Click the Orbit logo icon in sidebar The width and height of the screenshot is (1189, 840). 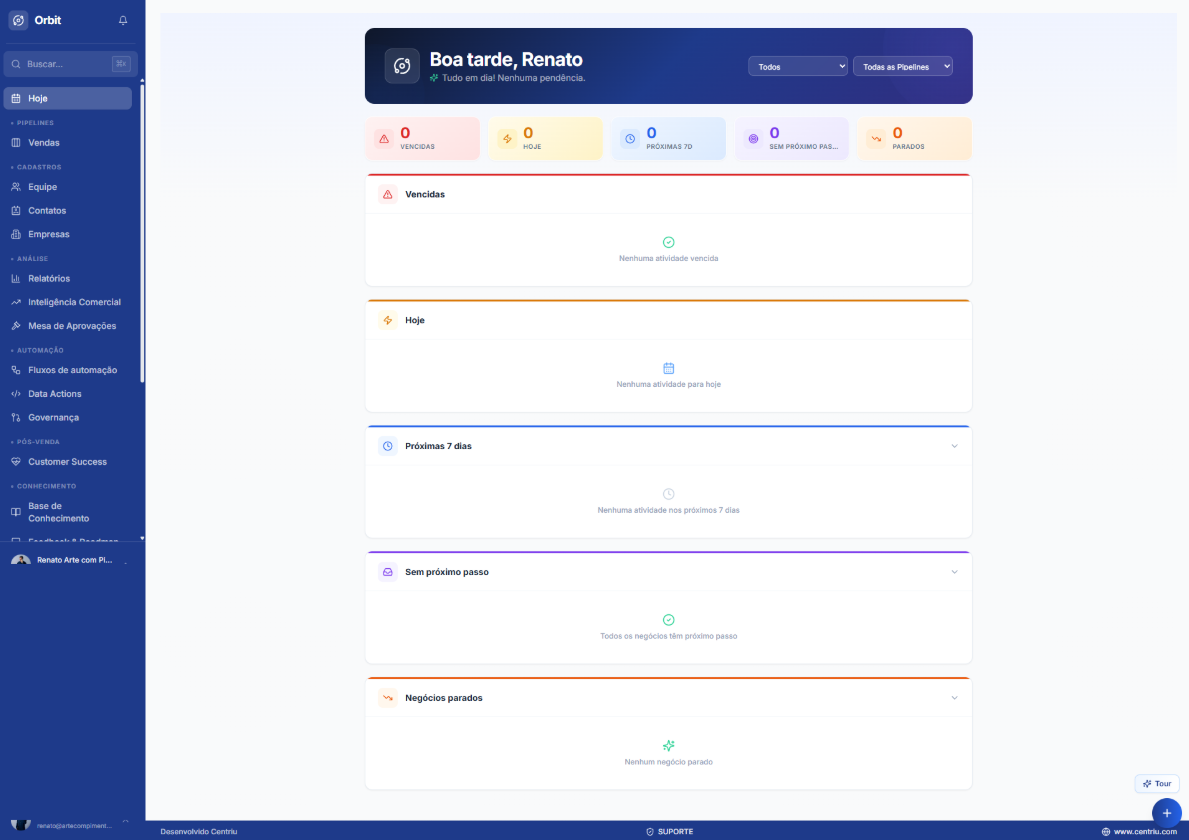pos(18,20)
